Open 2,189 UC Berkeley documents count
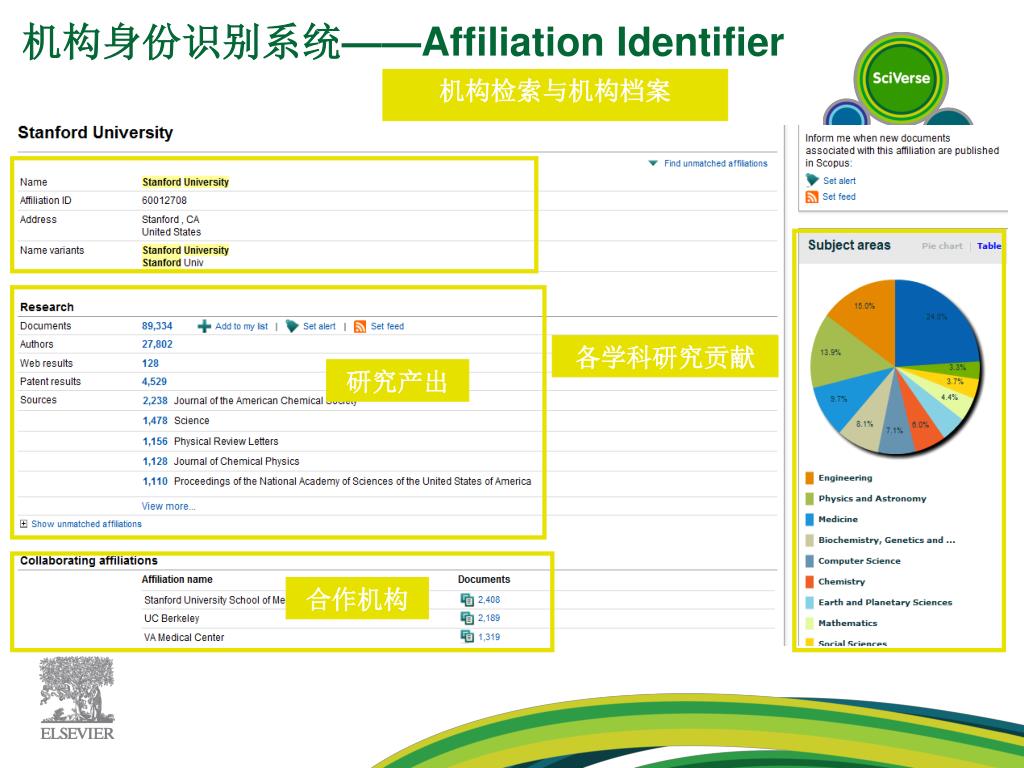The image size is (1024, 768). (x=489, y=618)
